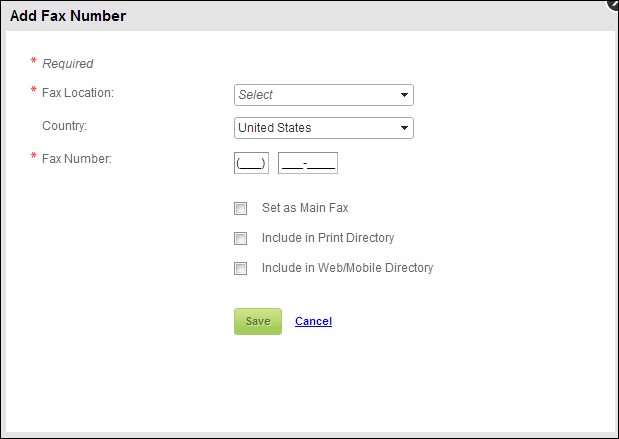Image resolution: width=619 pixels, height=439 pixels.
Task: Click the Fax Location dropdown arrow
Action: point(404,95)
